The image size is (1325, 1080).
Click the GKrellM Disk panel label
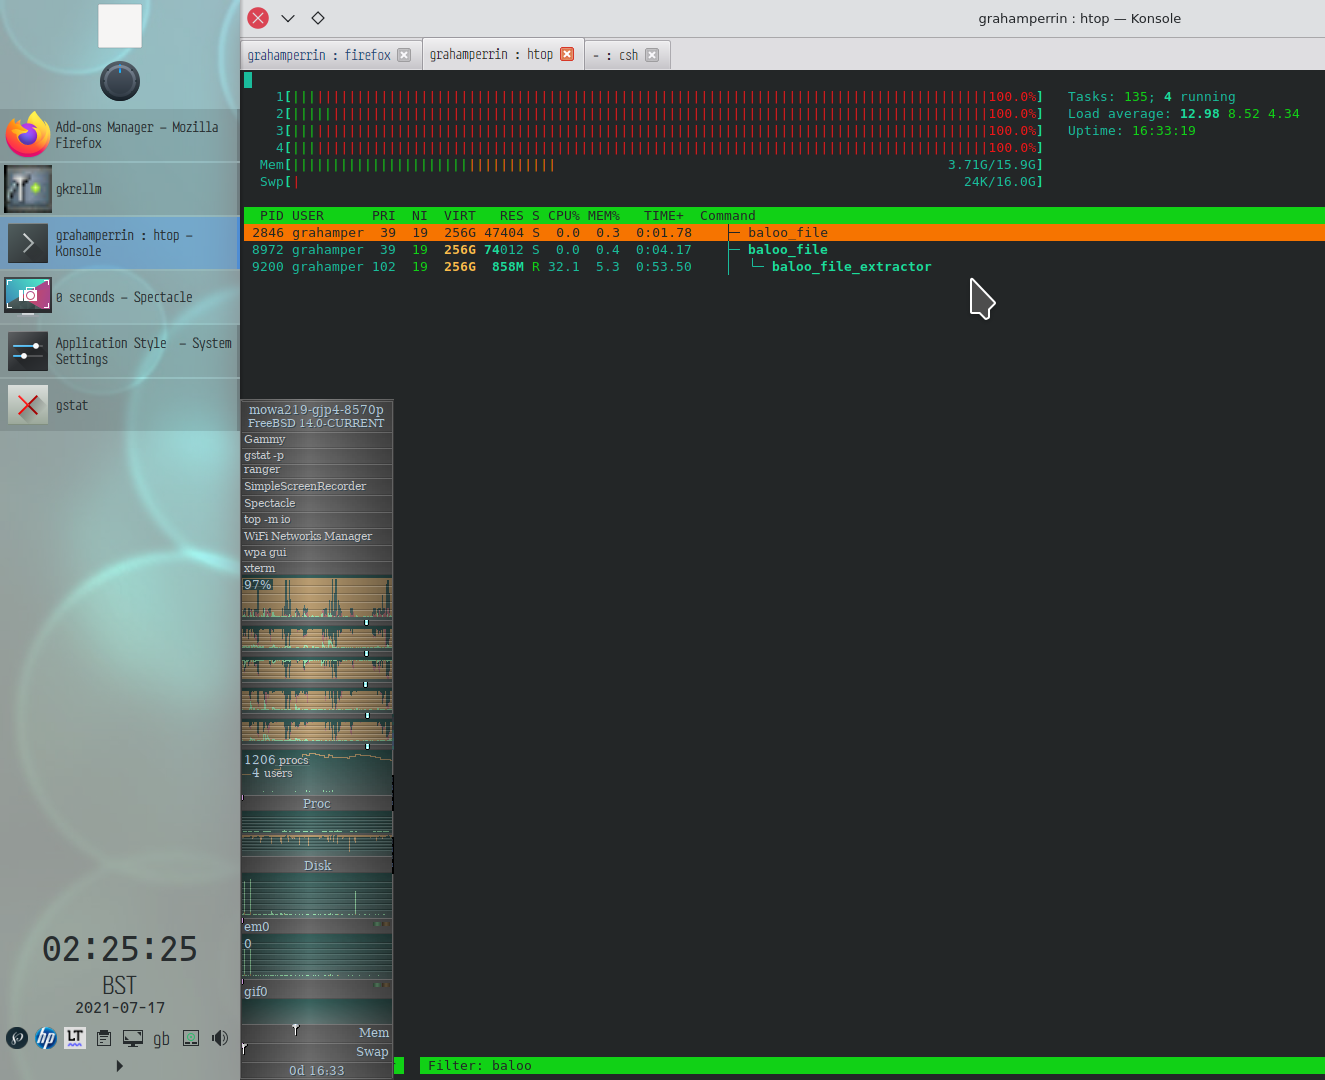[317, 866]
